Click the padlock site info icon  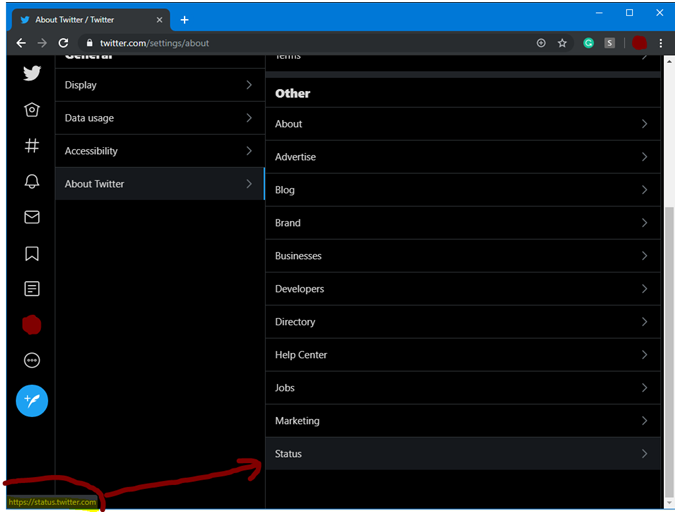90,43
